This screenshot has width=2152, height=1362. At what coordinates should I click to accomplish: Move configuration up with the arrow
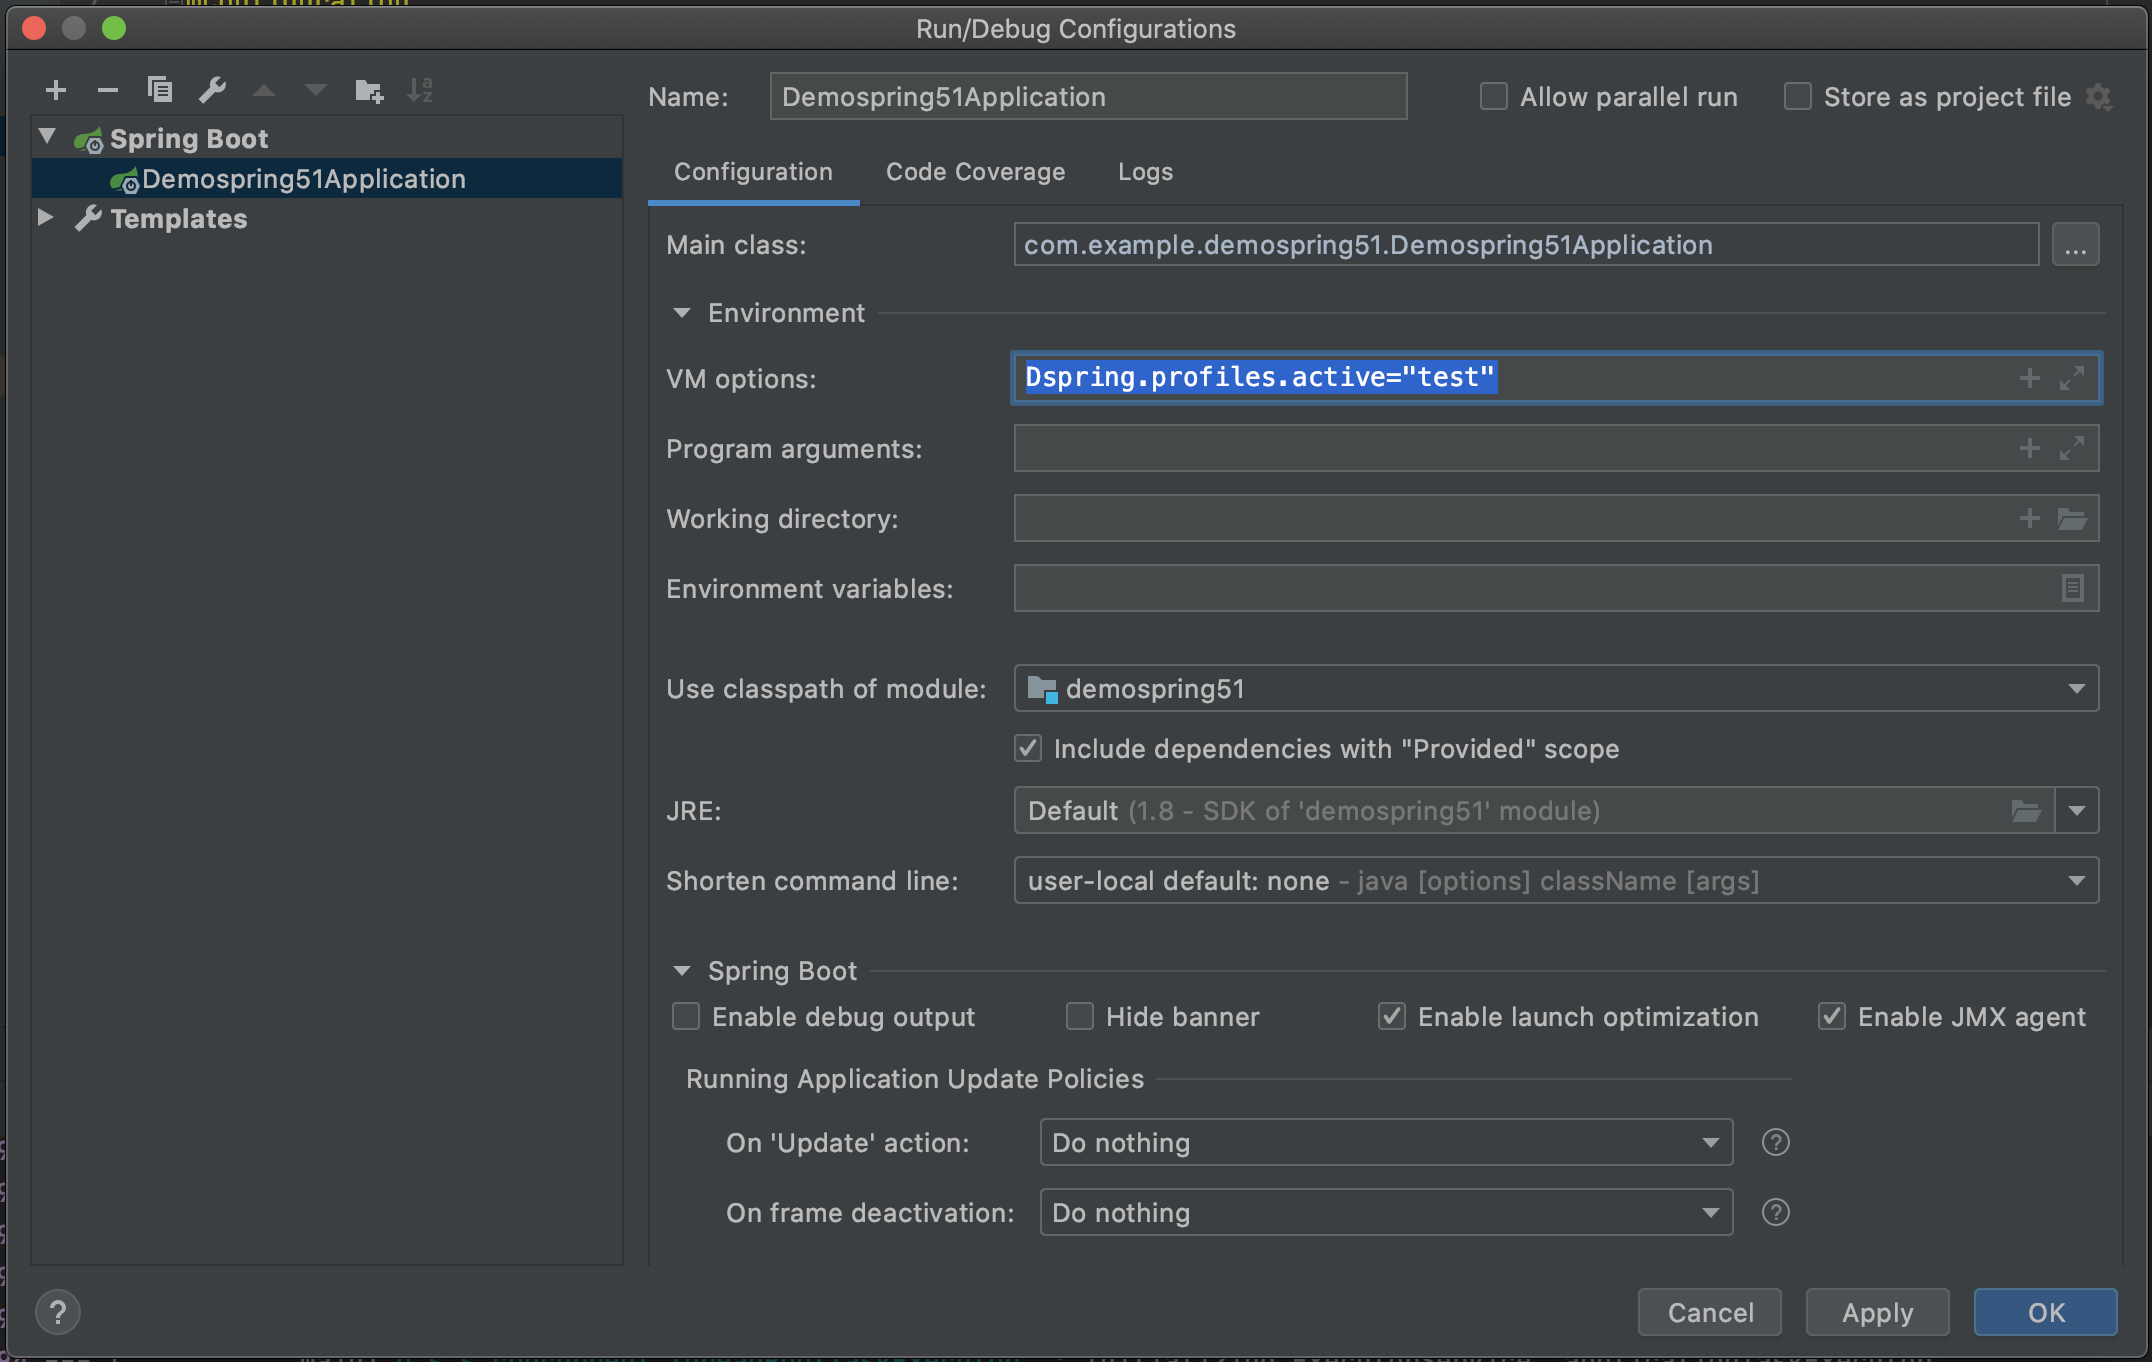(264, 91)
